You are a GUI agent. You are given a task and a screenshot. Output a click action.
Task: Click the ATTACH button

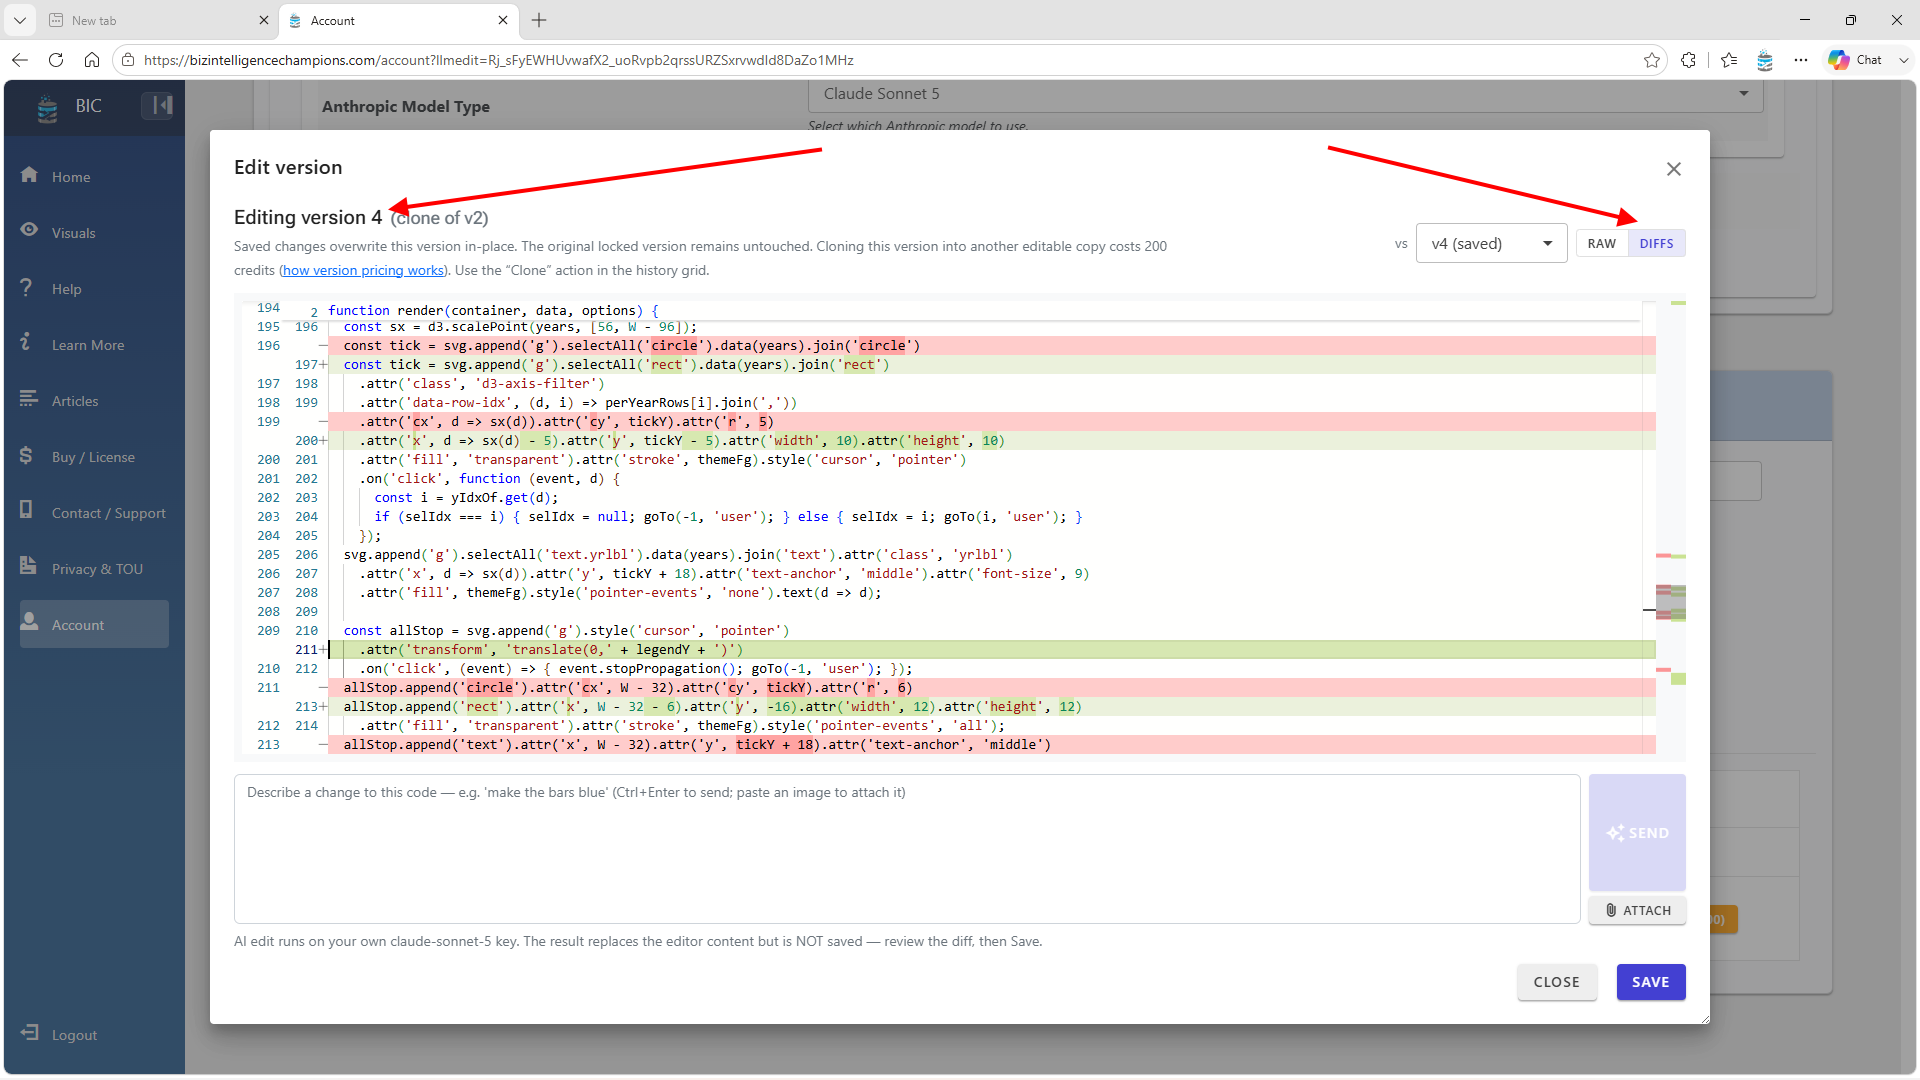coord(1637,910)
